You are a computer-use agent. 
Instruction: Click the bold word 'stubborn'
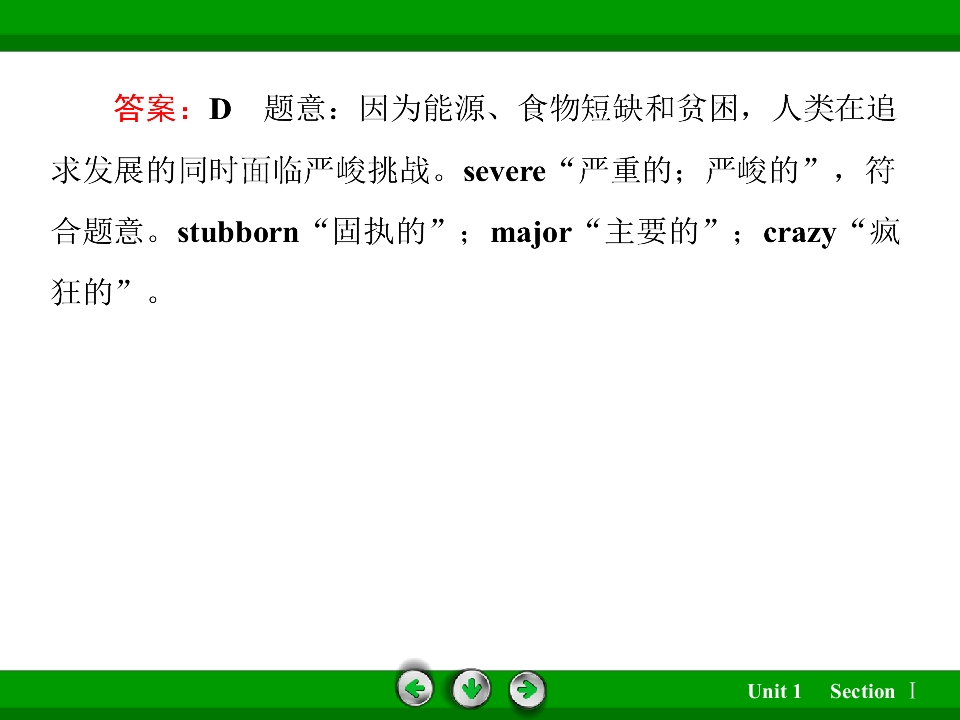tap(238, 233)
